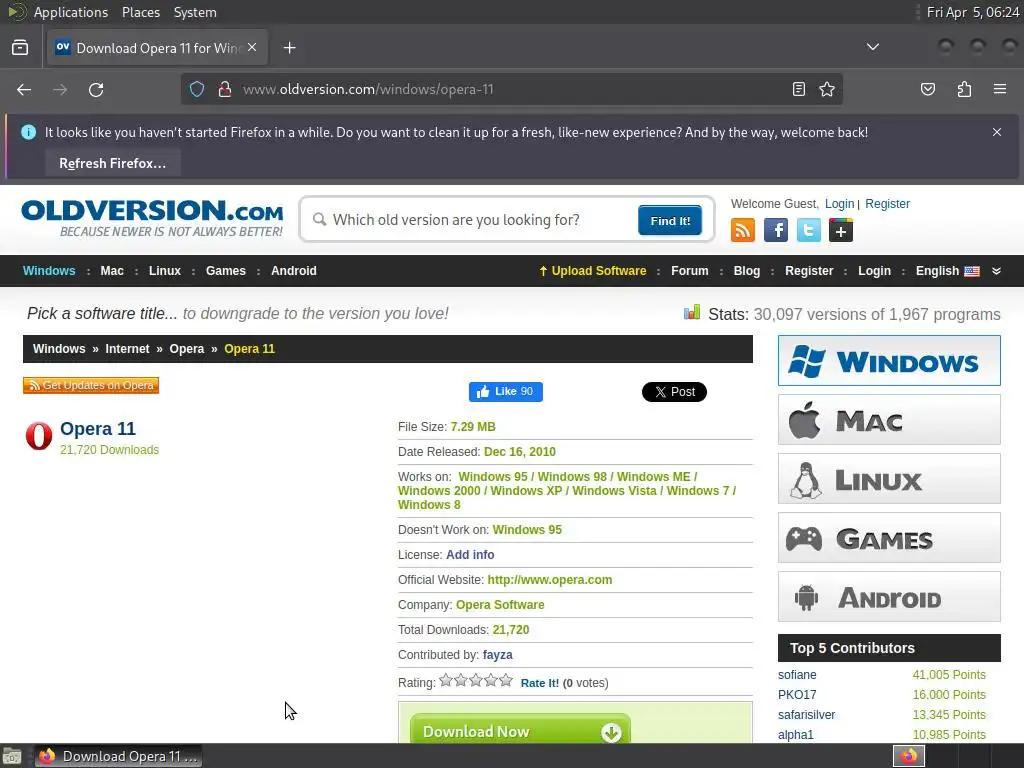The image size is (1024, 768).
Task: Open the Windows platform banner
Action: tap(889, 360)
